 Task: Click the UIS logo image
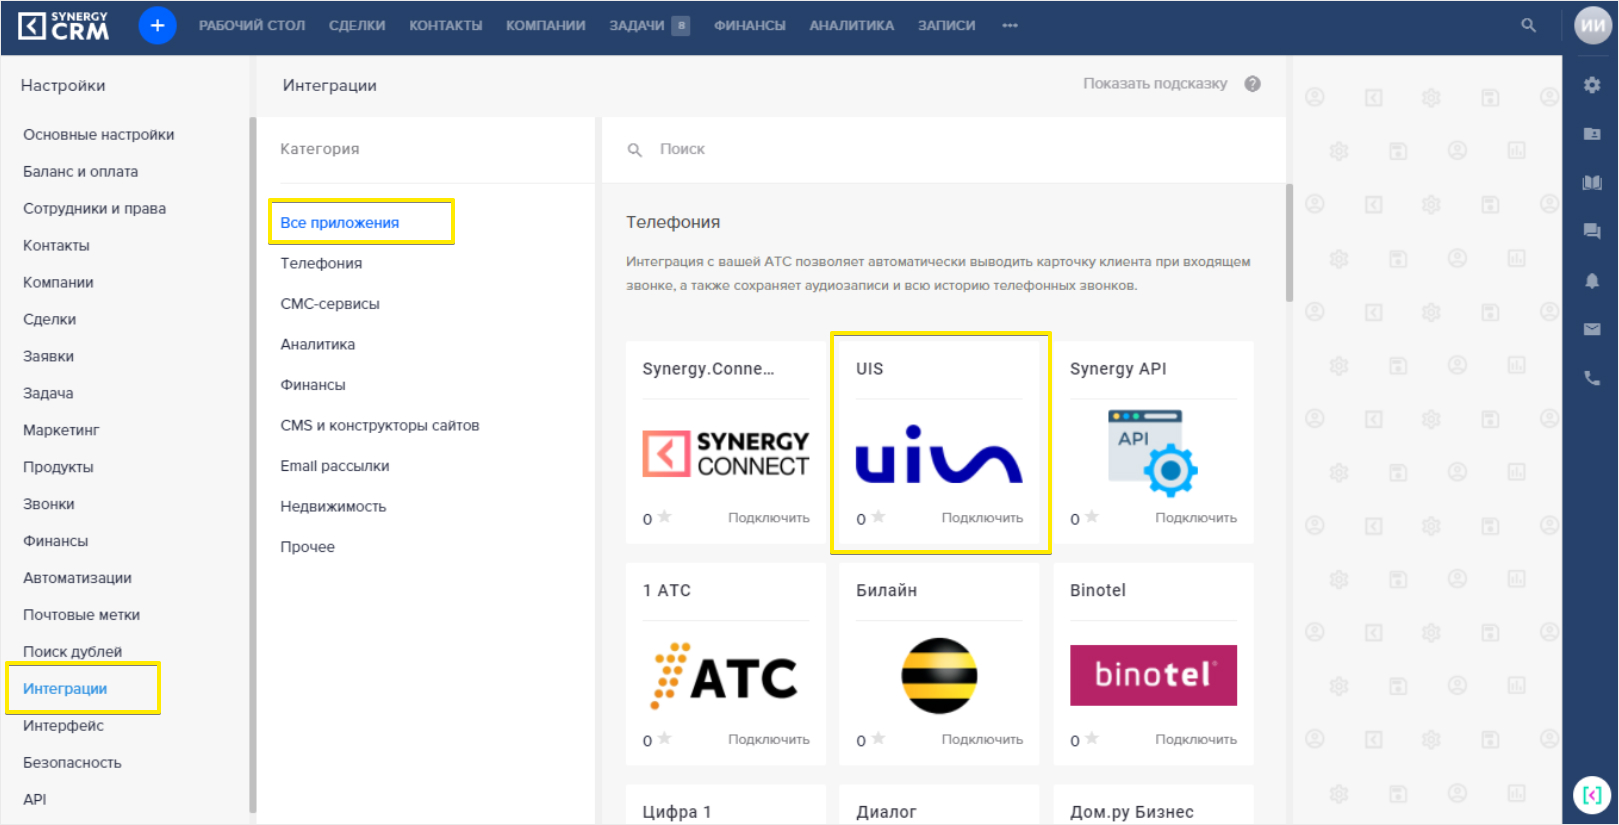[x=939, y=455]
